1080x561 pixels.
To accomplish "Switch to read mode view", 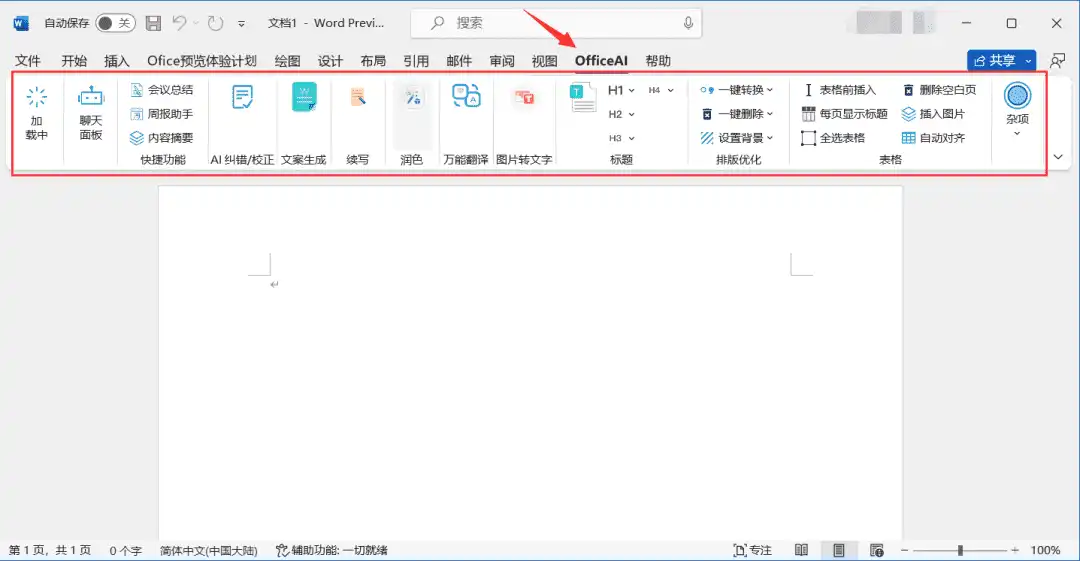I will (x=801, y=550).
